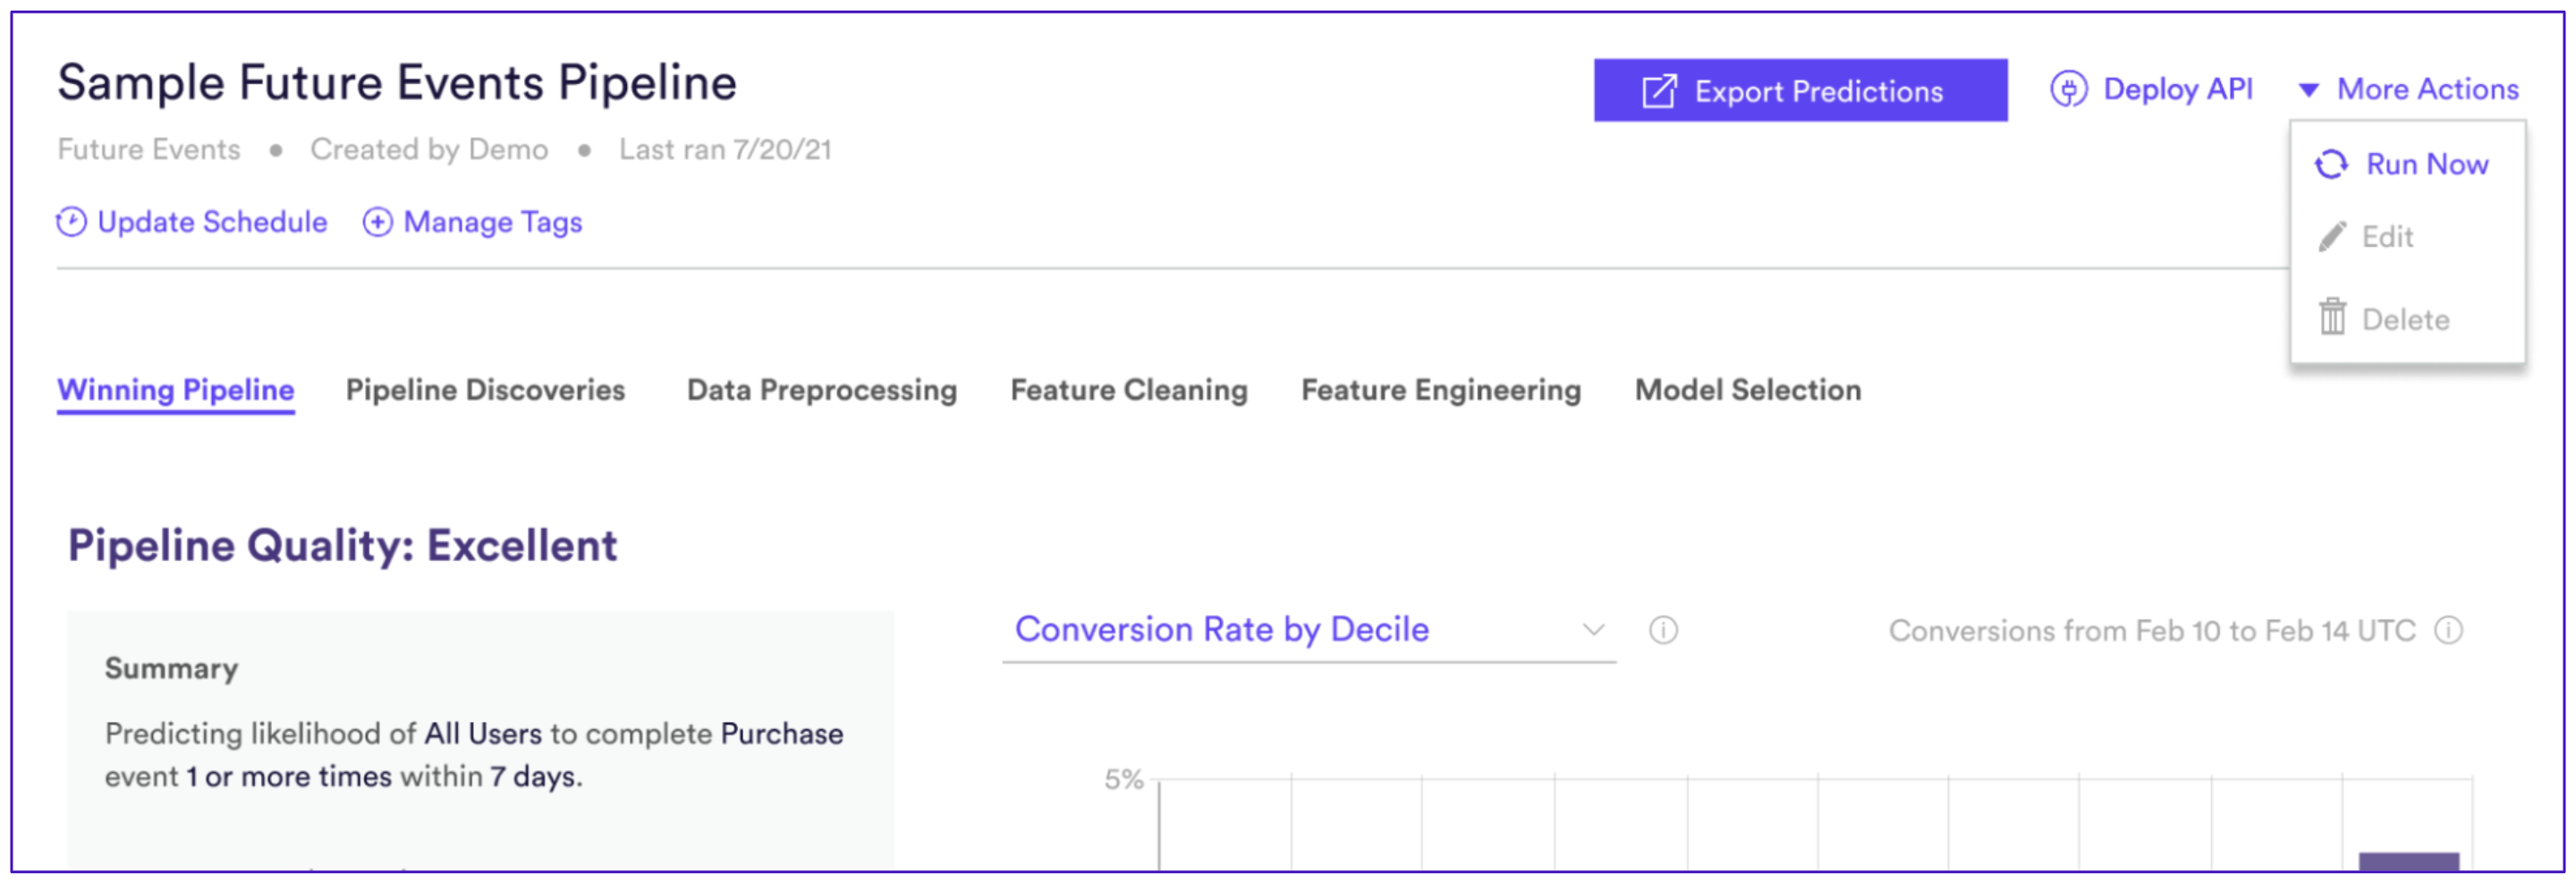Click the Run Now refresh icon
The image size is (2576, 882).
click(x=2331, y=164)
